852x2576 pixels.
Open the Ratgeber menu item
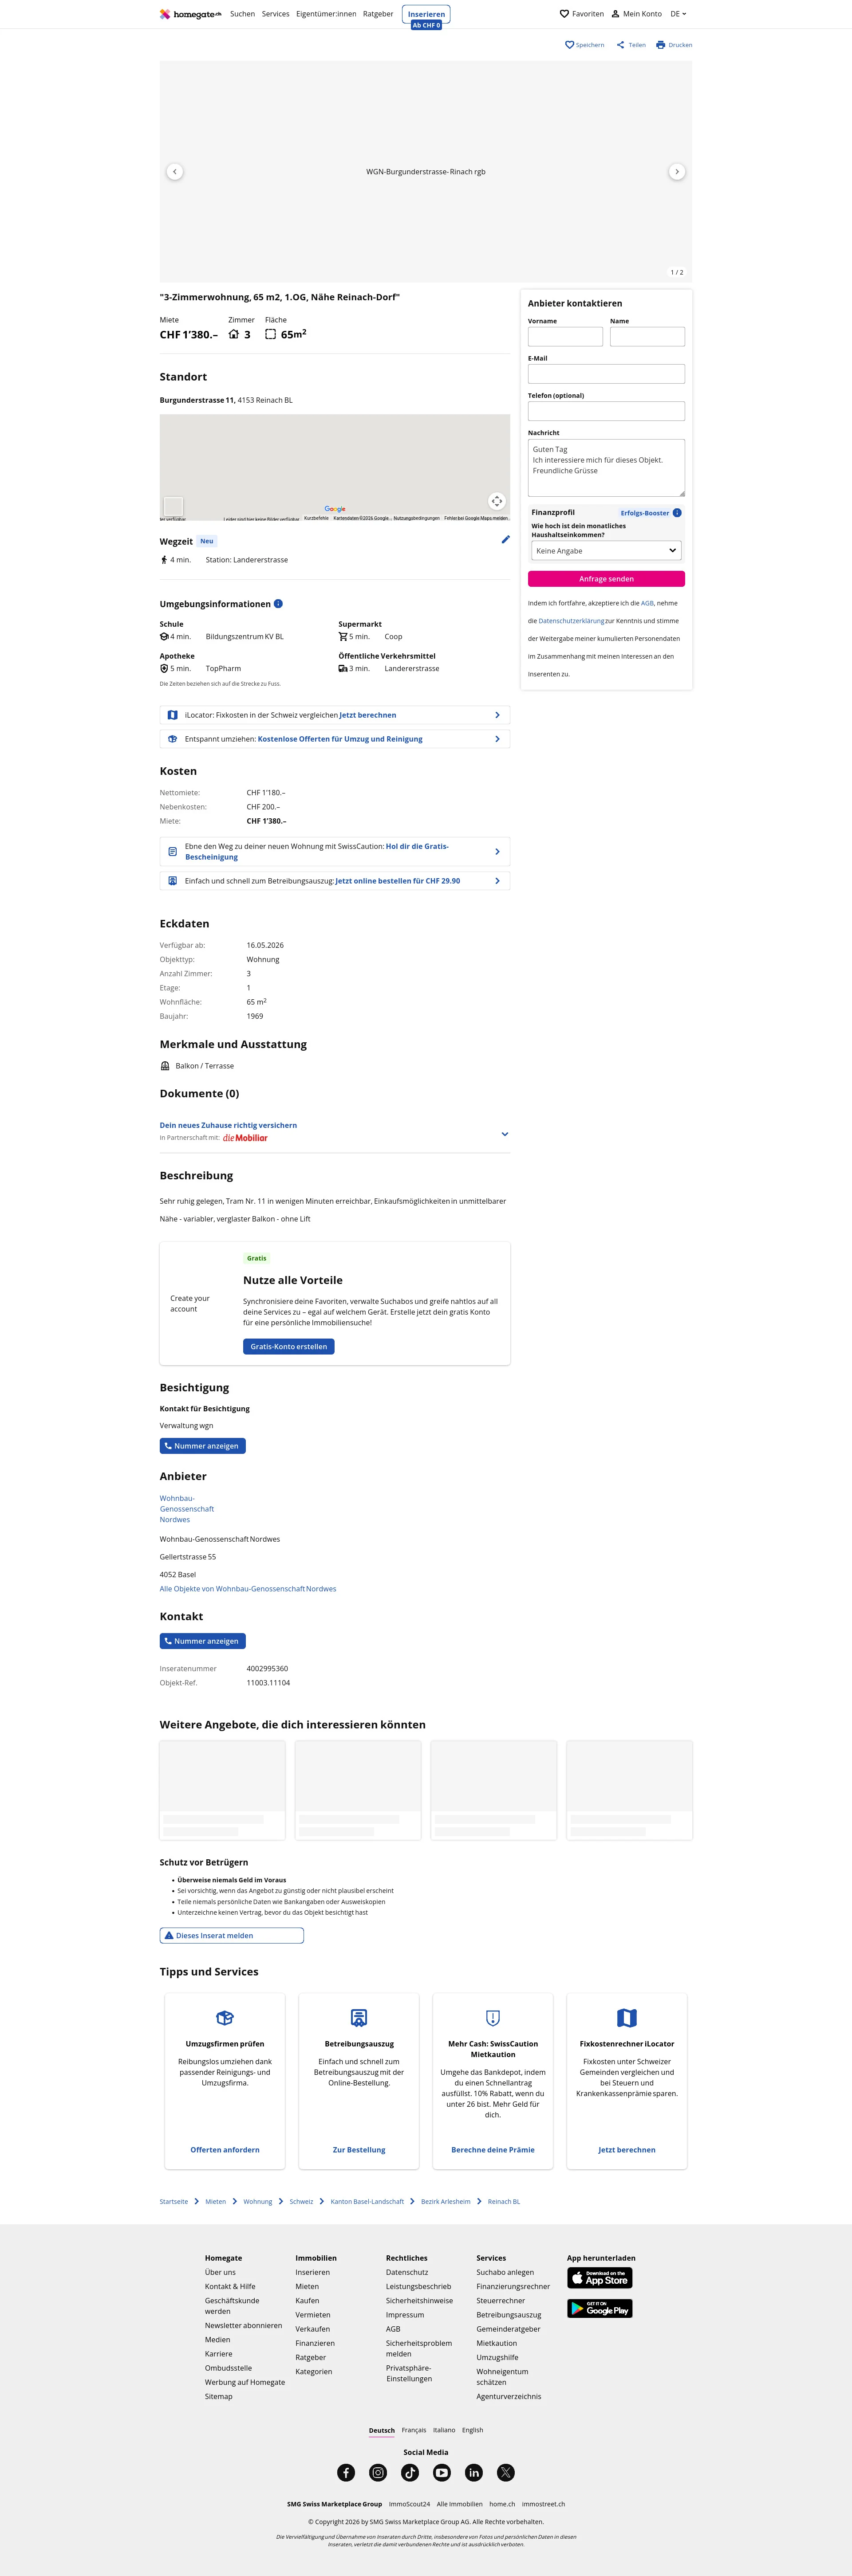click(378, 14)
